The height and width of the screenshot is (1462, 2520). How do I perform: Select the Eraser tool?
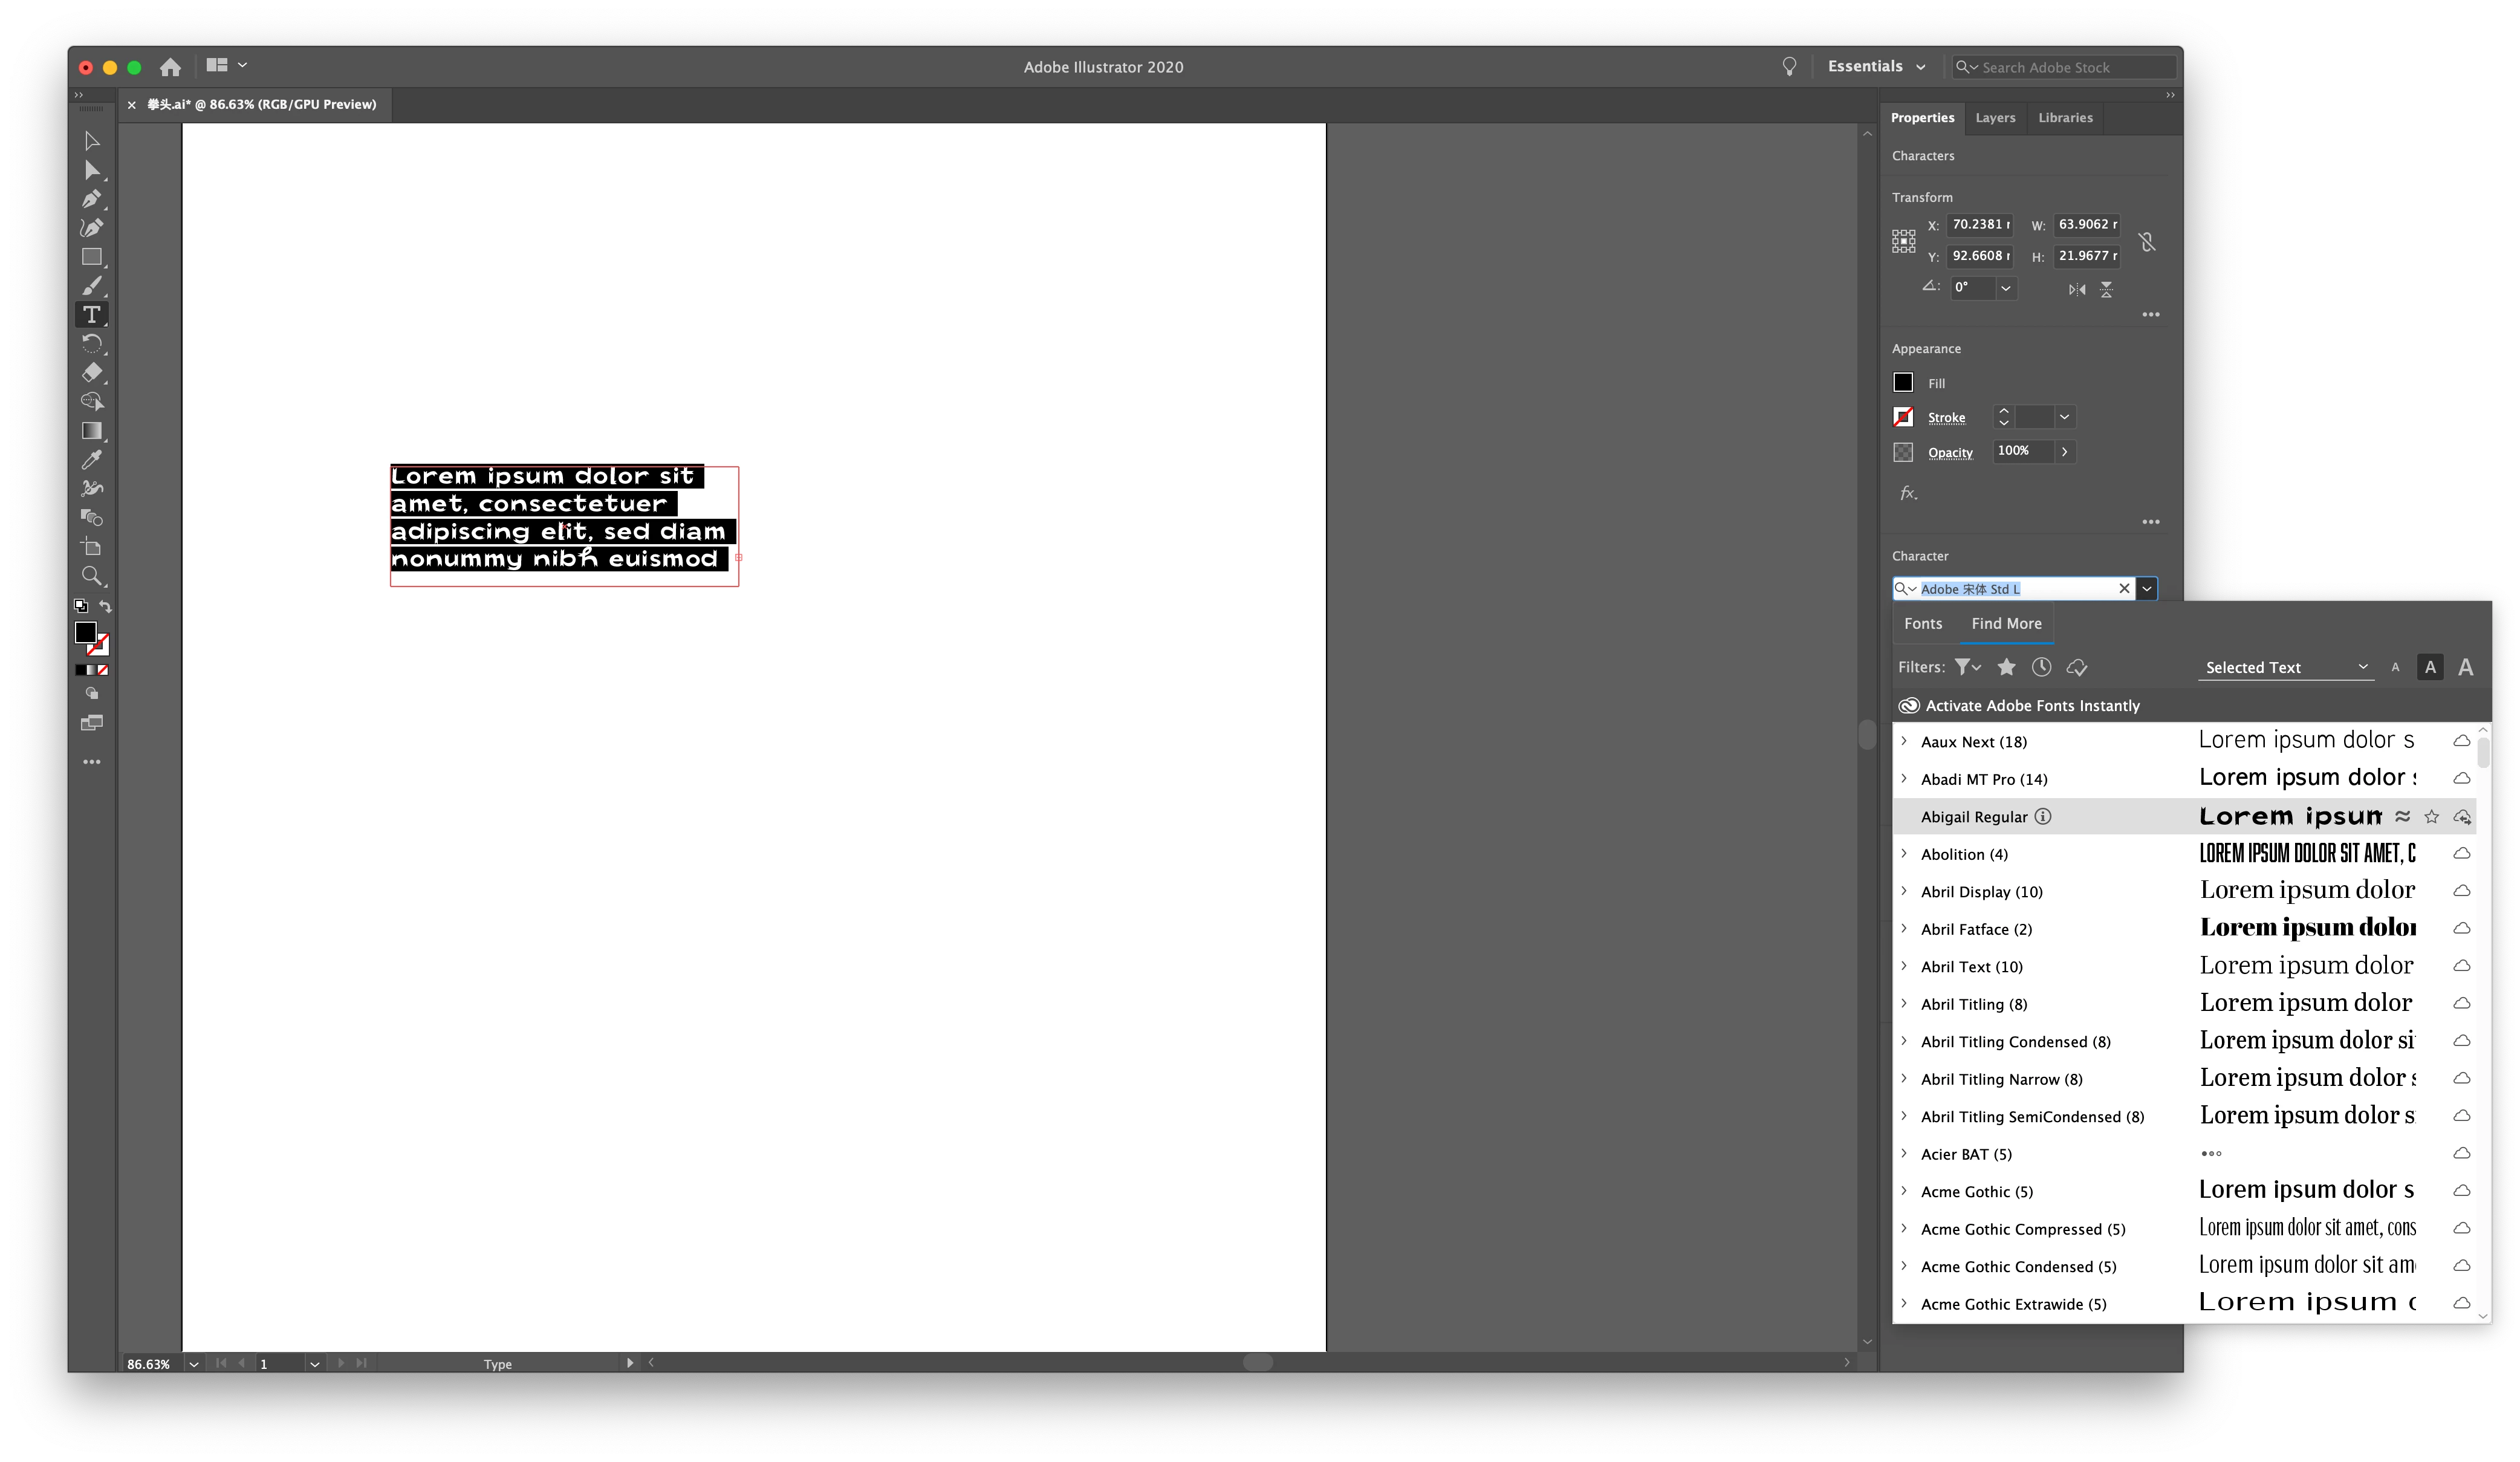pyautogui.click(x=91, y=373)
